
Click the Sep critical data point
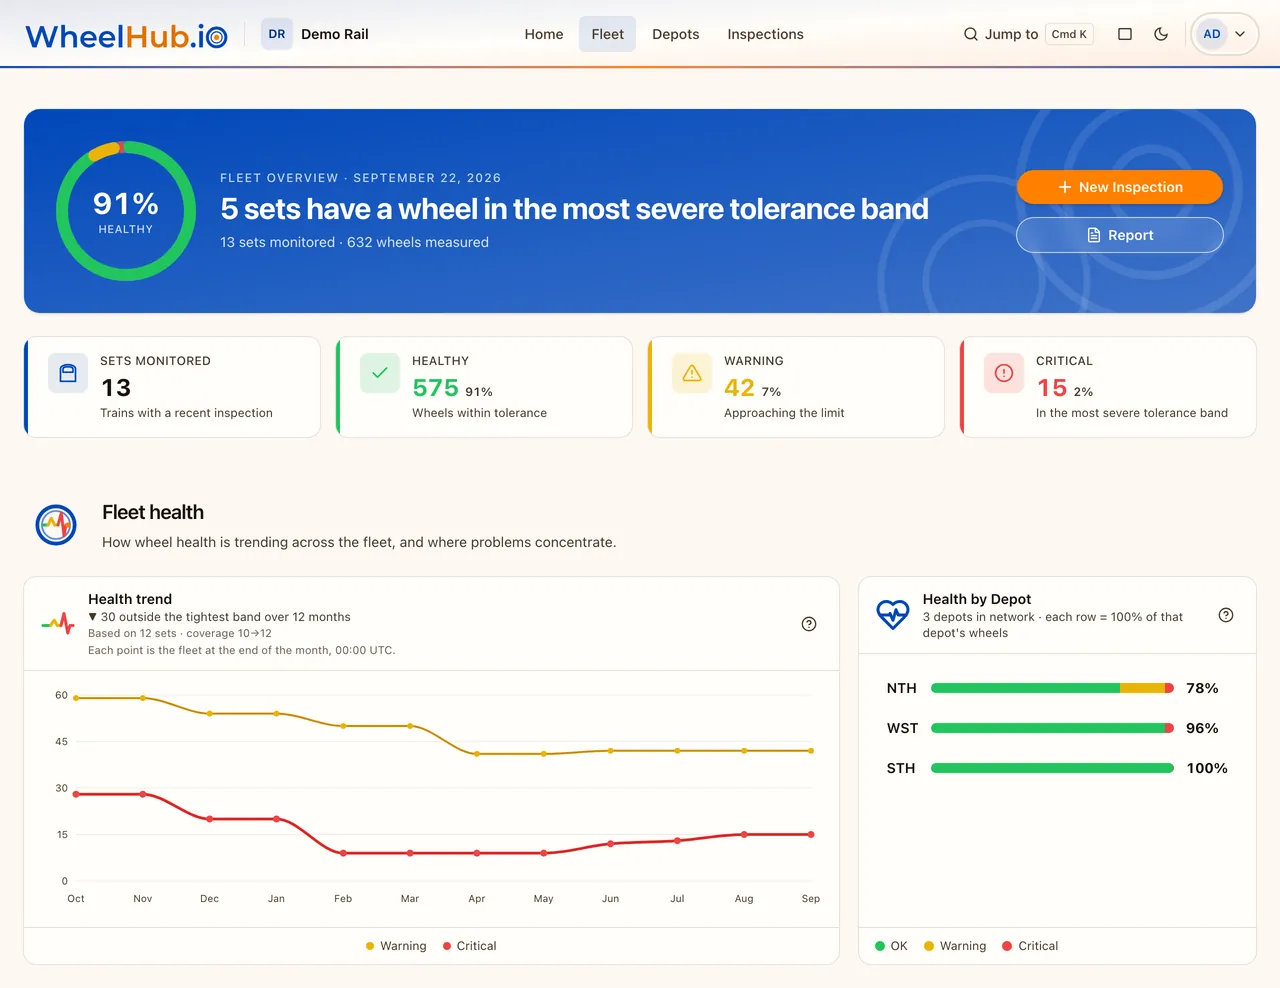point(811,834)
